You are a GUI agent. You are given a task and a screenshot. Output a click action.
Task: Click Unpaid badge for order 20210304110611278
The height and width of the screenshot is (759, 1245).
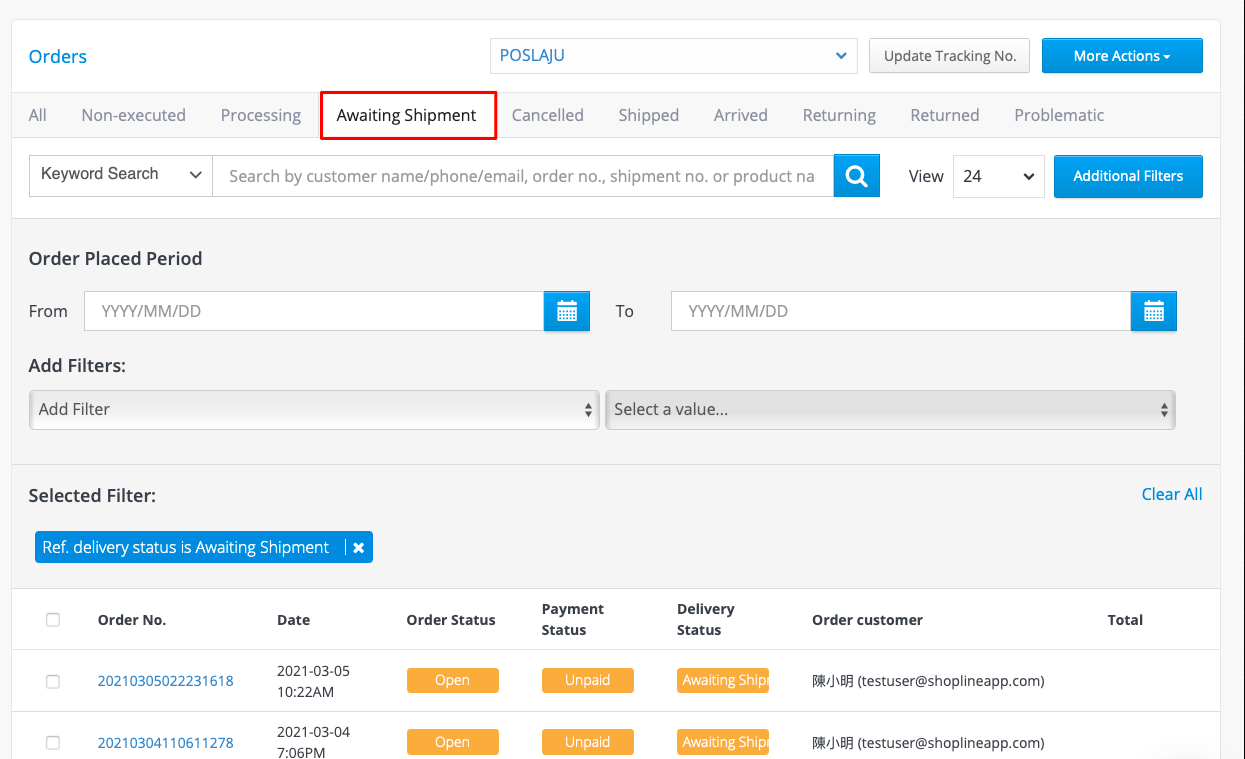click(588, 742)
